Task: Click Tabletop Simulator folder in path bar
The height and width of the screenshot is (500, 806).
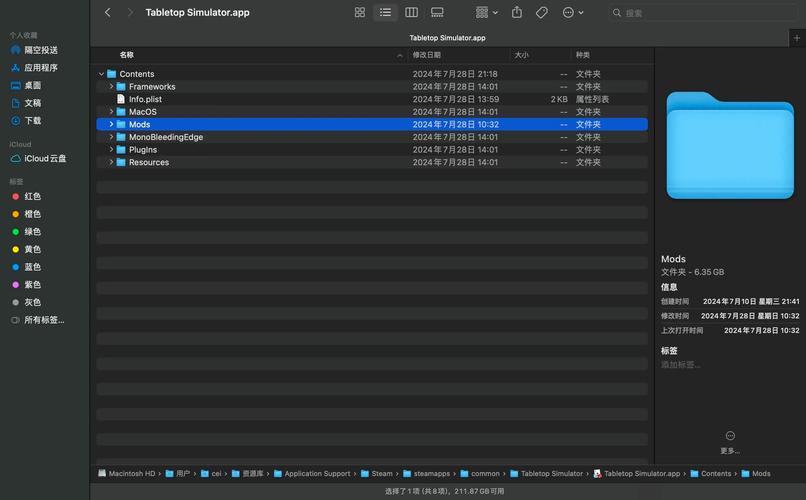Action: point(546,473)
